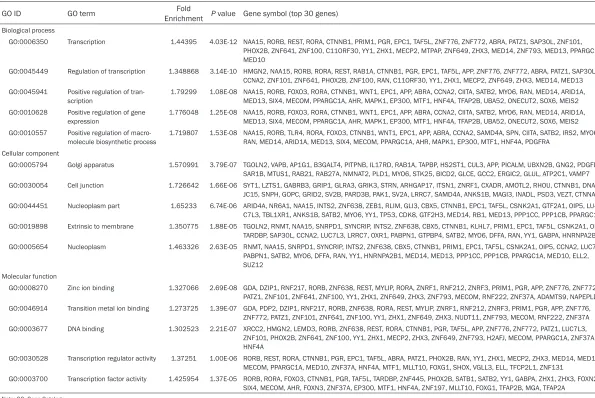Click P value 1.08E-08
Viewport: 595px width, 398px height.
tap(223, 92)
